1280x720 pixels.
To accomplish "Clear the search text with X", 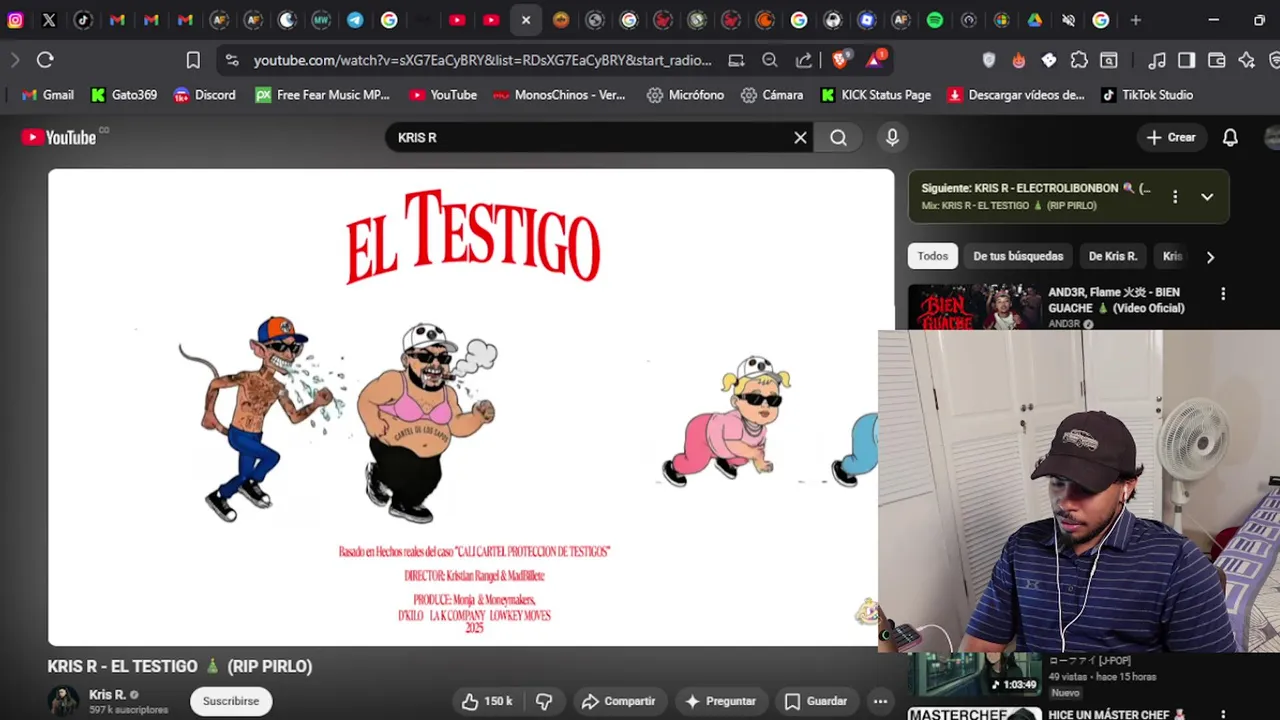I will tap(800, 137).
